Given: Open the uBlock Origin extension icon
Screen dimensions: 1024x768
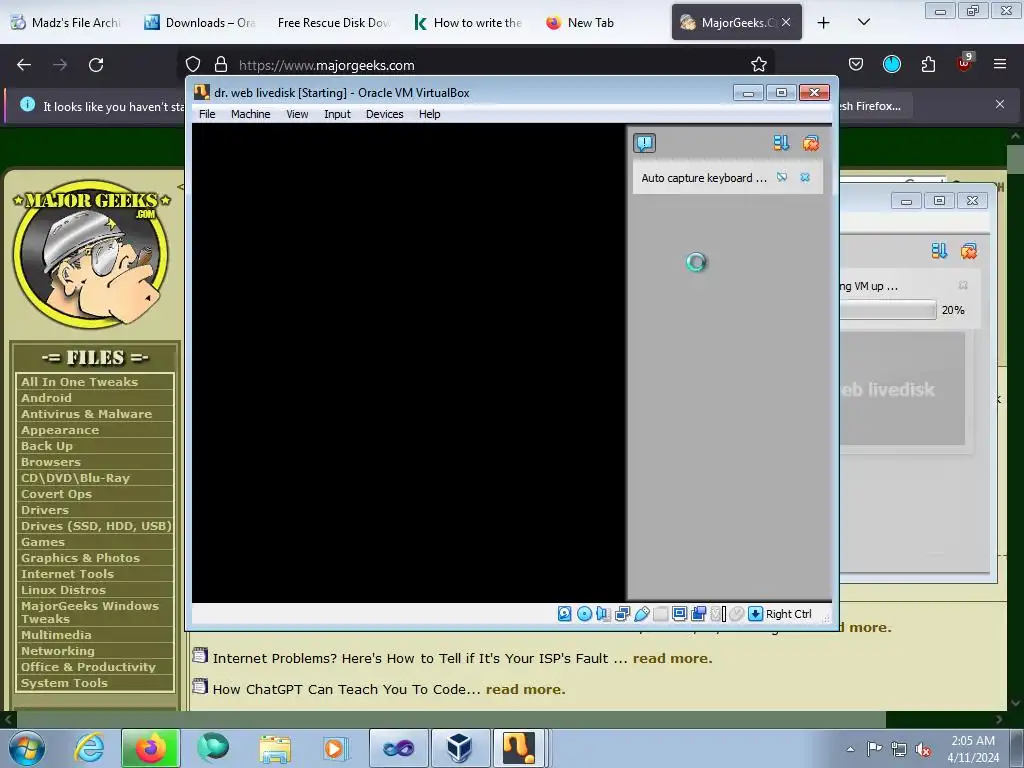Looking at the screenshot, I should pyautogui.click(x=964, y=63).
